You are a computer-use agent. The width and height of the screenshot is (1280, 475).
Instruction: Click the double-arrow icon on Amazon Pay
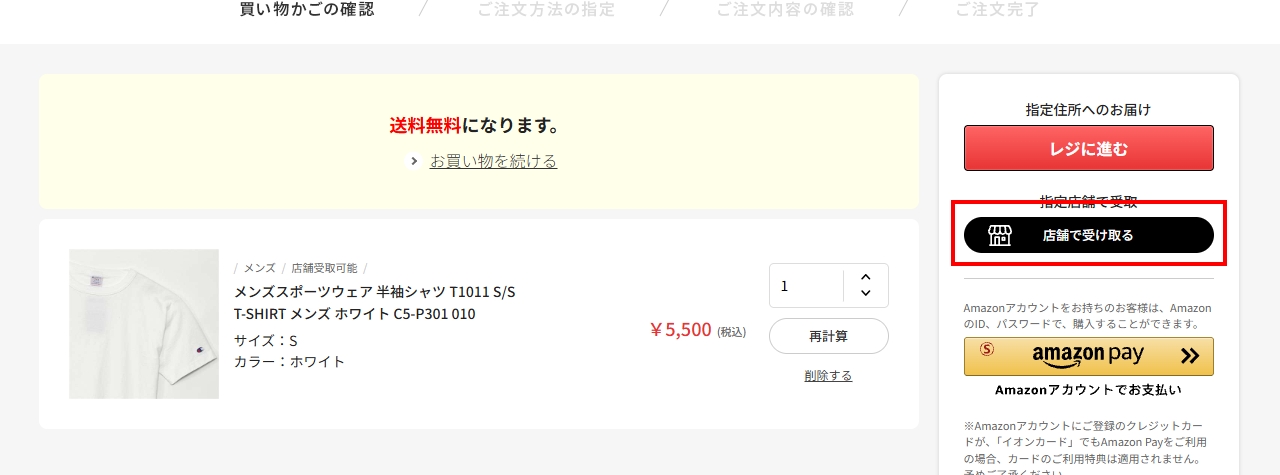(1189, 355)
